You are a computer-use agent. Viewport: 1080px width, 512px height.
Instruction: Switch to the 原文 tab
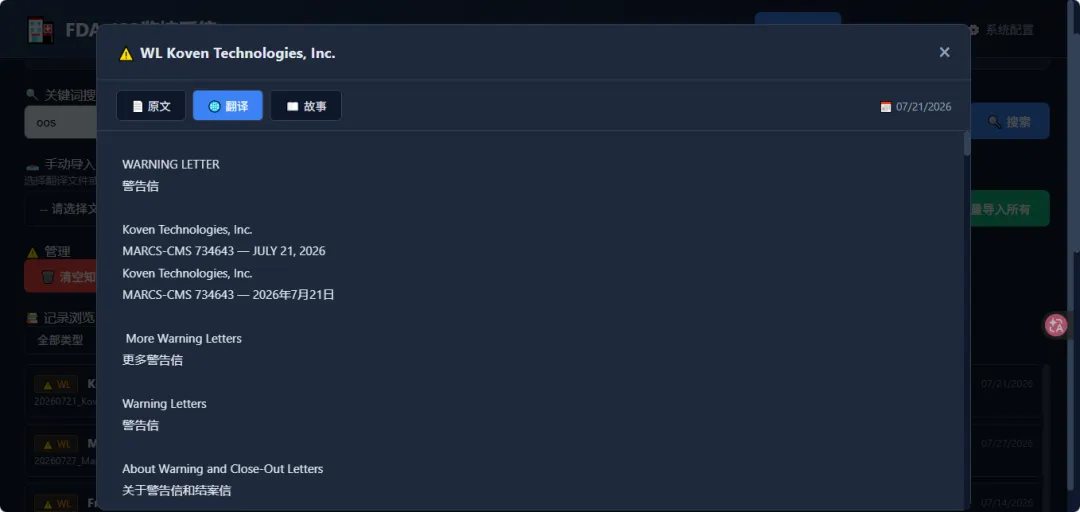pos(151,106)
